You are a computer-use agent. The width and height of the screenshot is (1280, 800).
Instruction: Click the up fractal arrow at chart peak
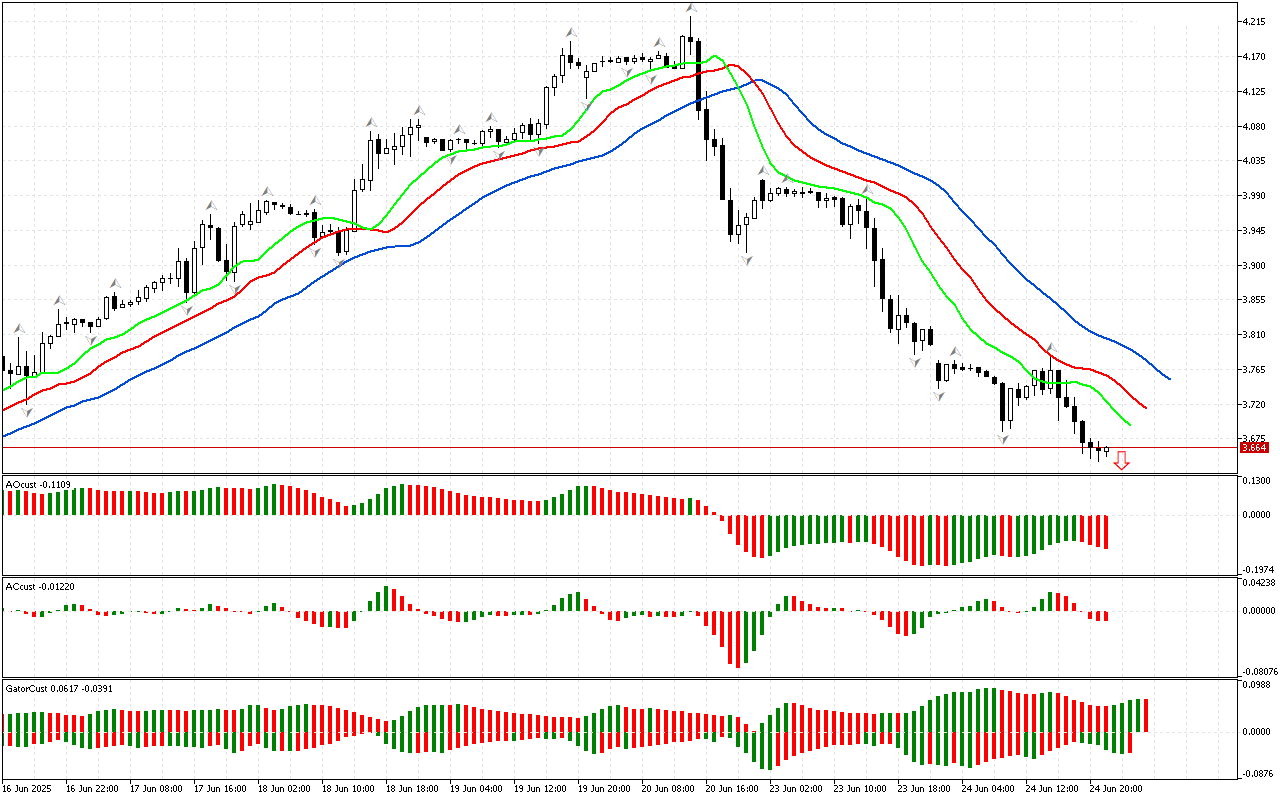pyautogui.click(x=690, y=9)
